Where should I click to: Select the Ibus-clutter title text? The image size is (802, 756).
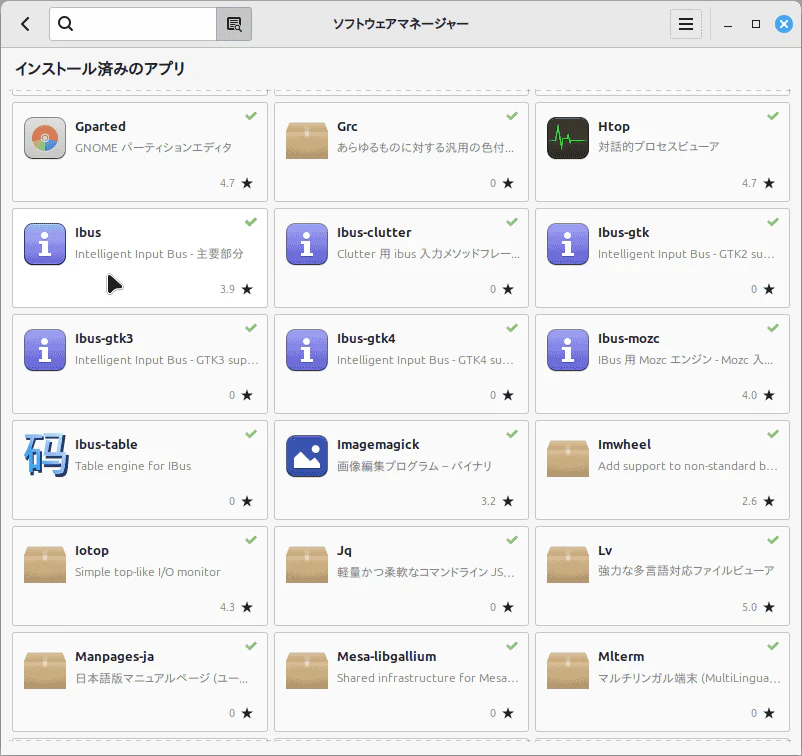pyautogui.click(x=374, y=232)
